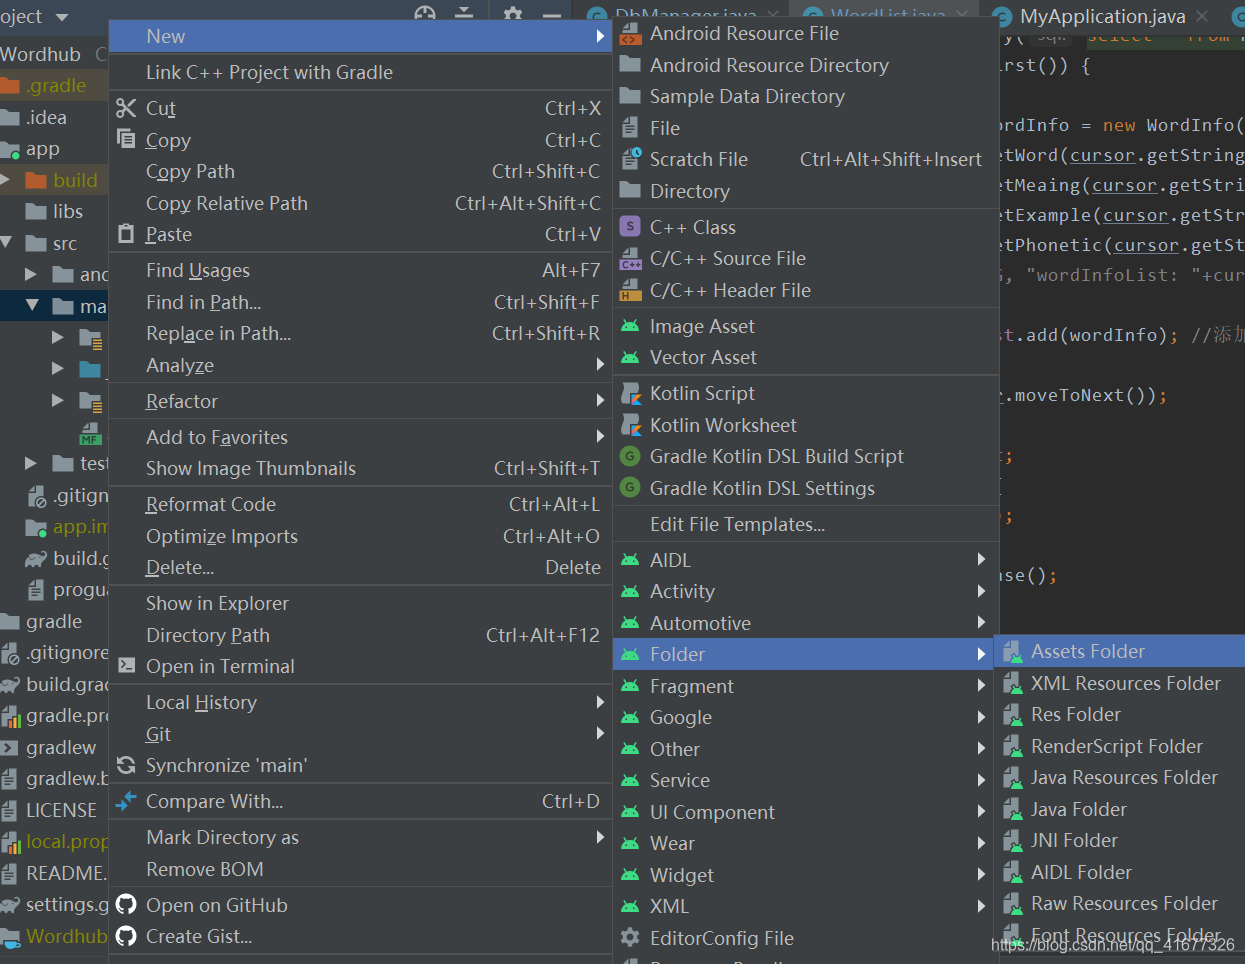The width and height of the screenshot is (1245, 964).
Task: Click Show in Explorer
Action: (x=360, y=603)
